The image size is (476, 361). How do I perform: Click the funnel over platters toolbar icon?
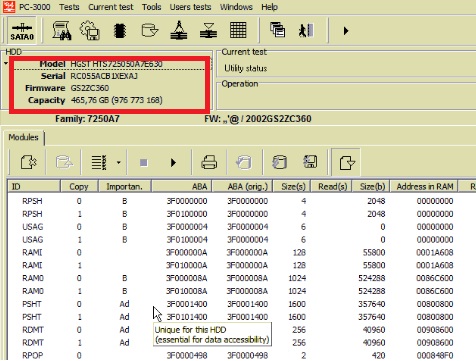click(209, 31)
